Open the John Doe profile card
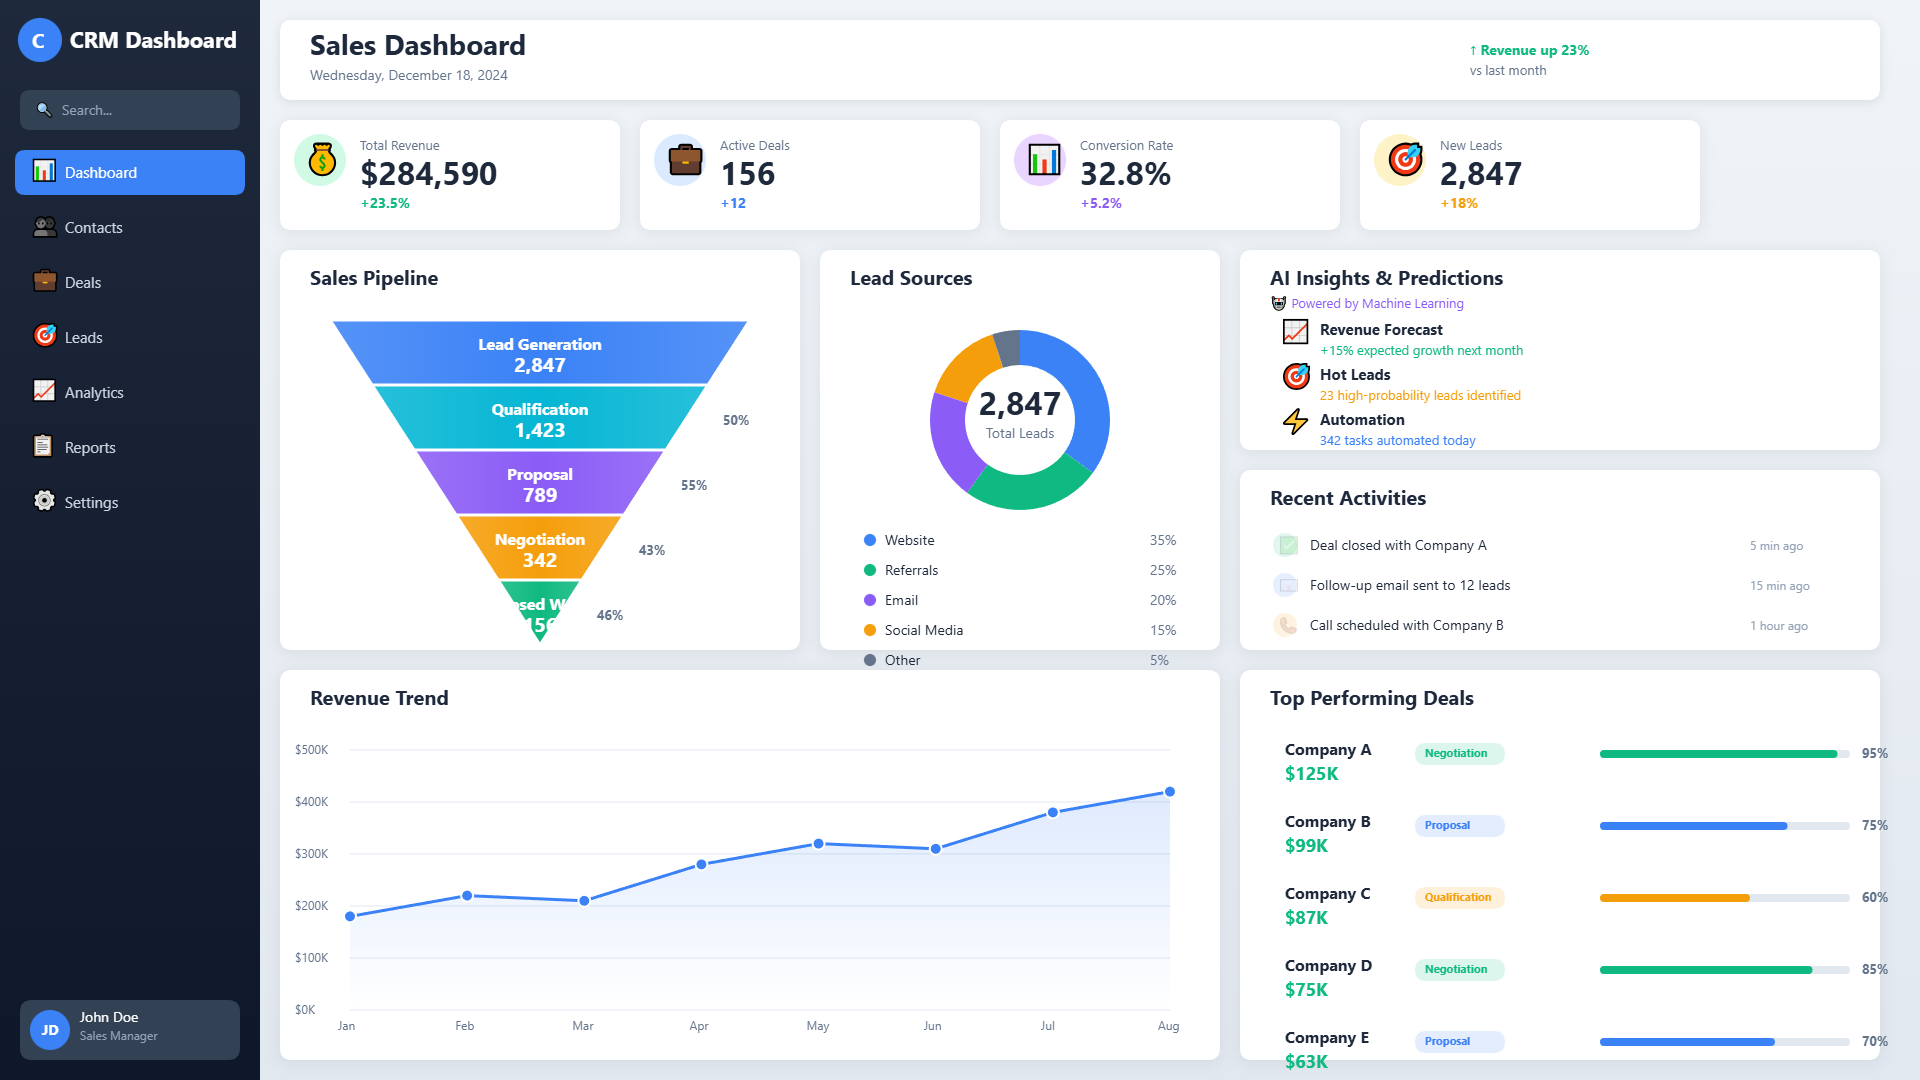The width and height of the screenshot is (1920, 1080). [130, 1030]
